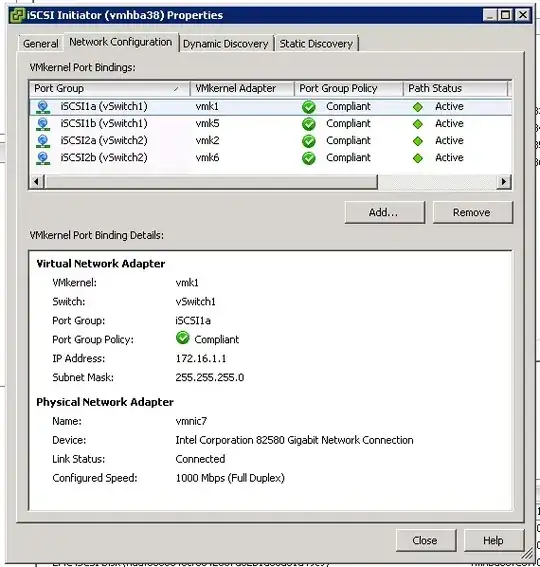The height and width of the screenshot is (567, 540).
Task: Click the iSCSI2b port group network icon
Action: 43,158
